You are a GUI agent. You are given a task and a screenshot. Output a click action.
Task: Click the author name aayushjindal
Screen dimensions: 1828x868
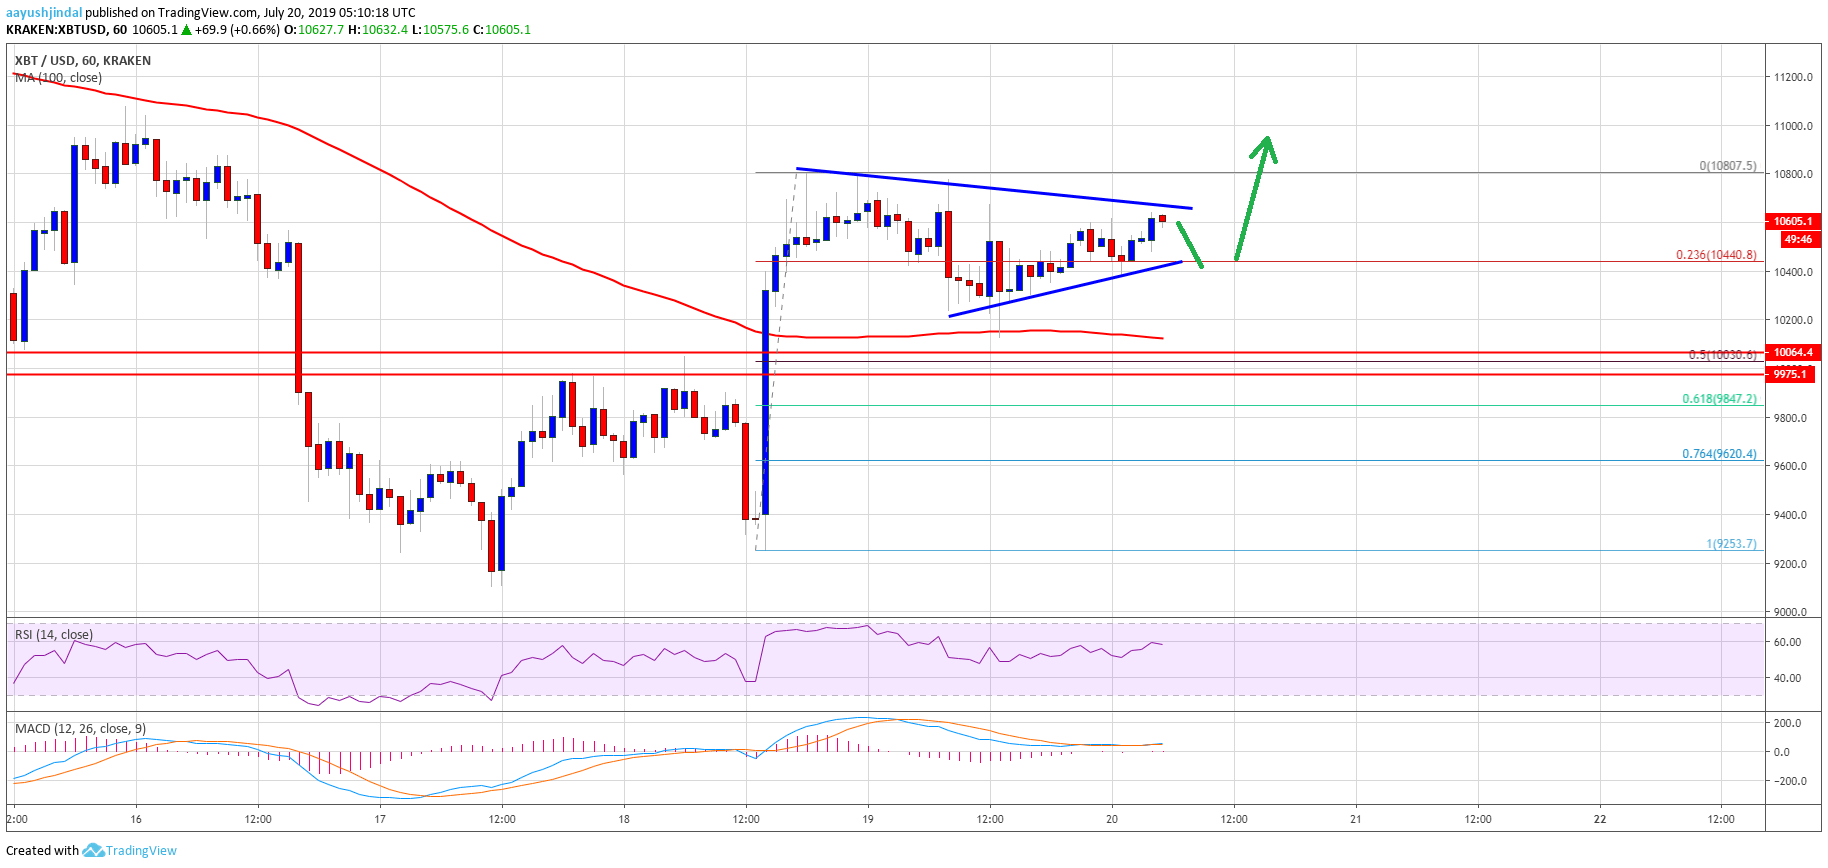(x=44, y=13)
